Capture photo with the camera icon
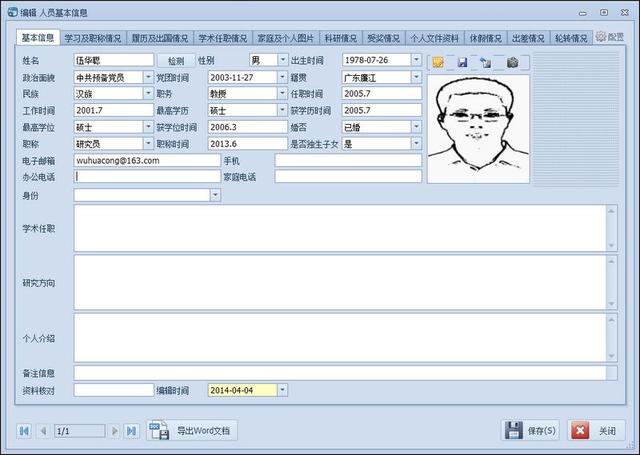The width and height of the screenshot is (640, 455). point(513,62)
